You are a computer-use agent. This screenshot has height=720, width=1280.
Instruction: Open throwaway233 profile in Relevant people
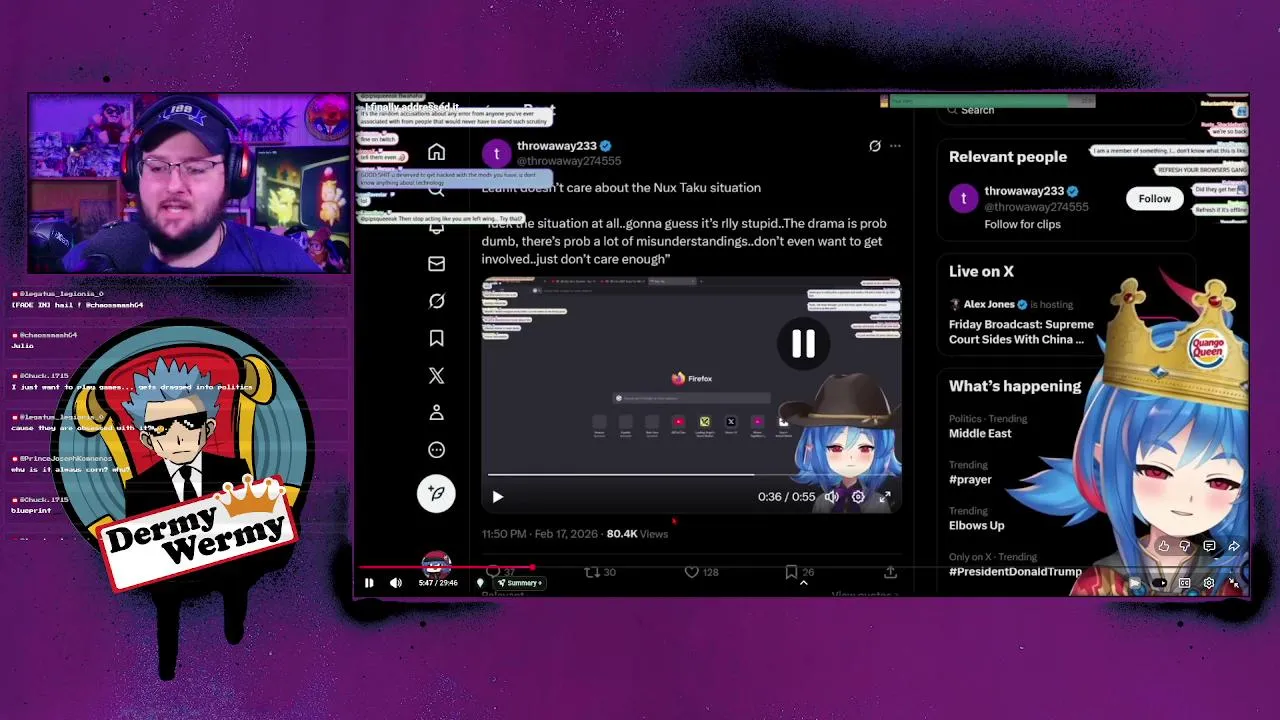1024,191
